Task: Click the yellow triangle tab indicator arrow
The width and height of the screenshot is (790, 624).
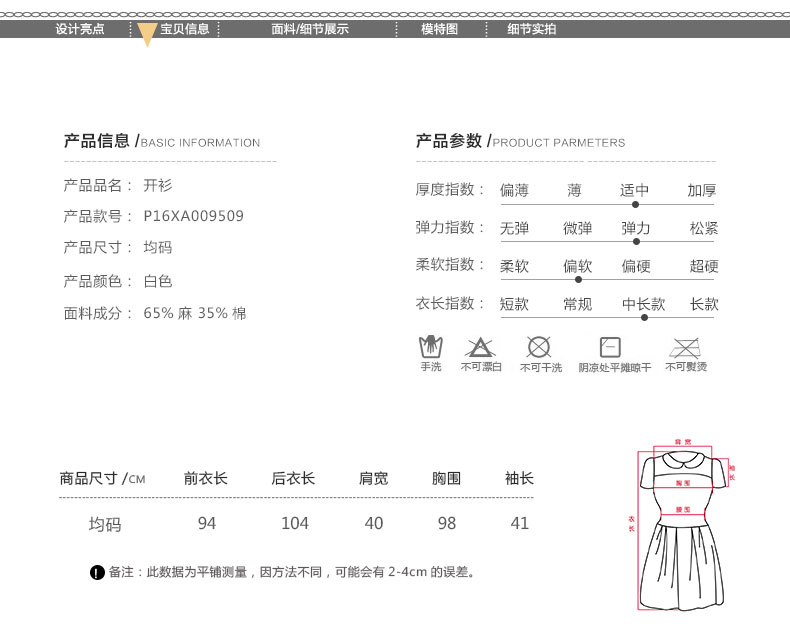Action: pyautogui.click(x=147, y=35)
